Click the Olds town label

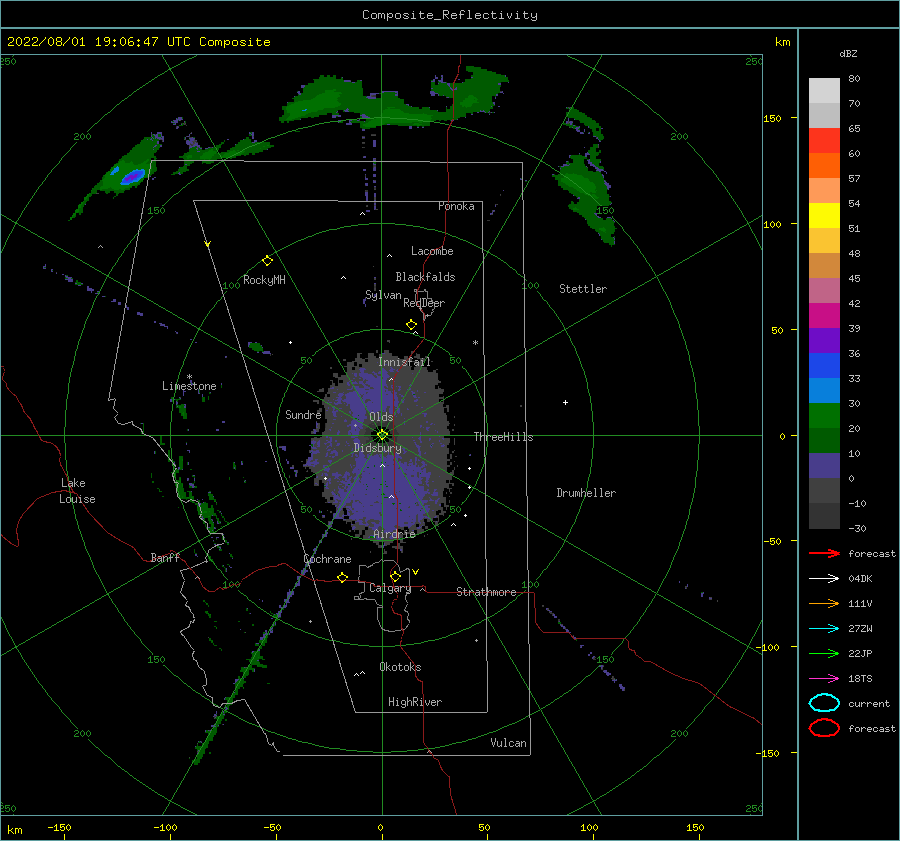[381, 417]
